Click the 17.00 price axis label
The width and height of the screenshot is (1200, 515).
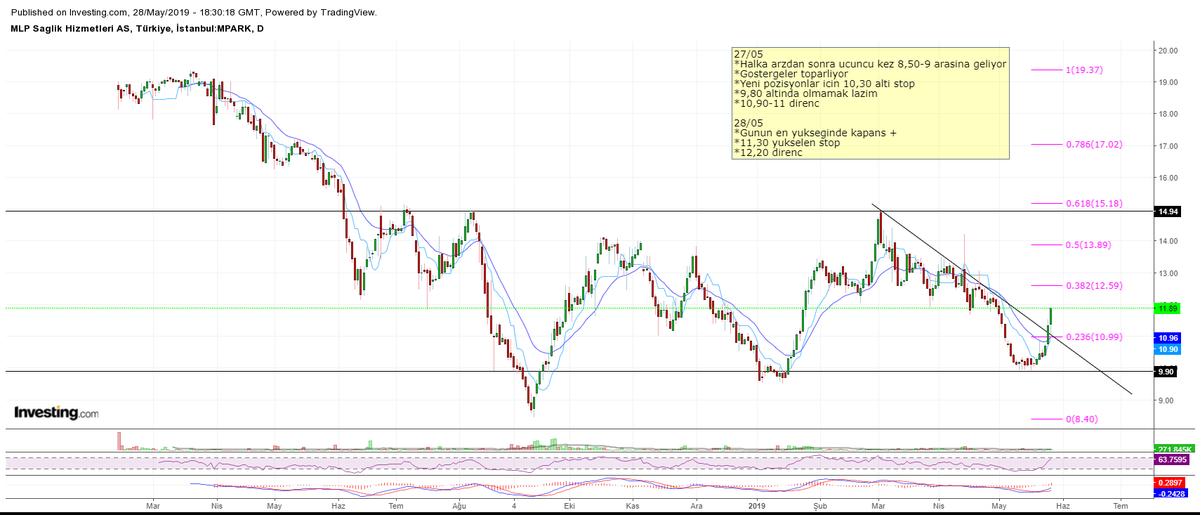[1168, 146]
